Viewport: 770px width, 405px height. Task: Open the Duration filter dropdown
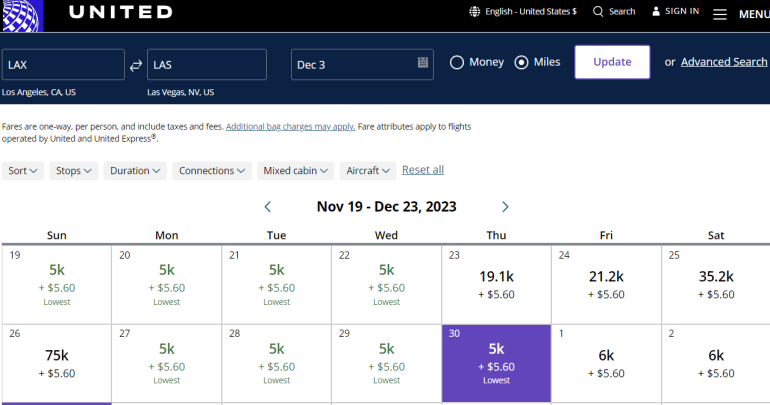pyautogui.click(x=136, y=171)
